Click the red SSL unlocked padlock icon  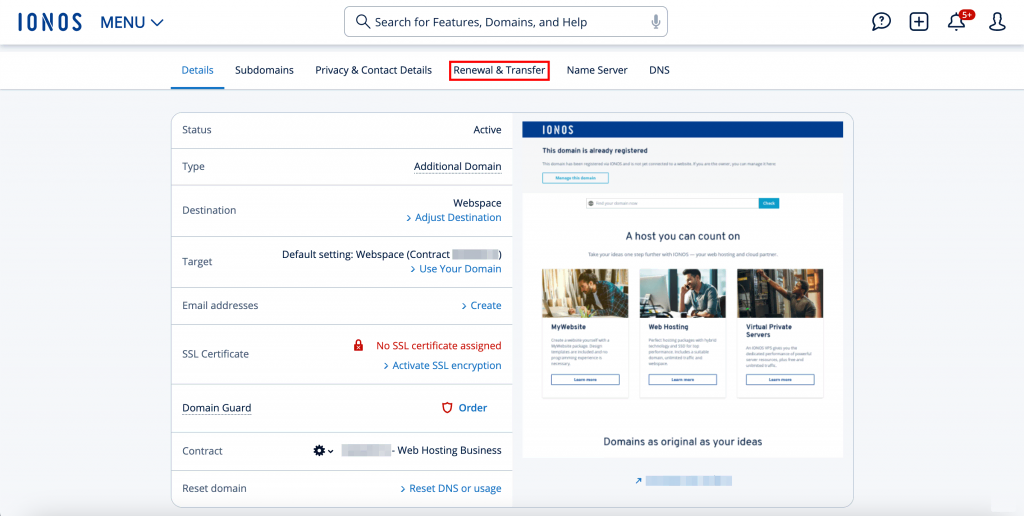pyautogui.click(x=359, y=346)
